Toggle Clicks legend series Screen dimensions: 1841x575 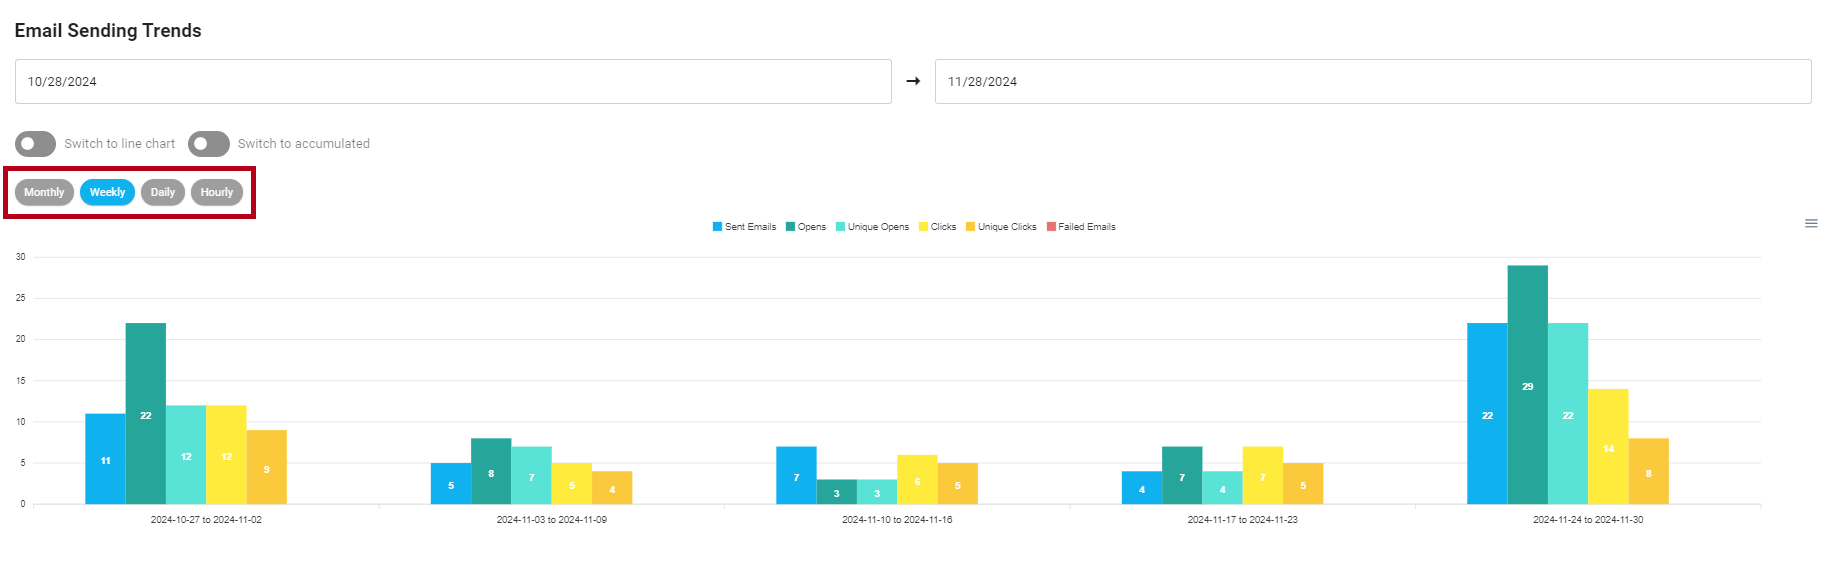[x=938, y=227]
